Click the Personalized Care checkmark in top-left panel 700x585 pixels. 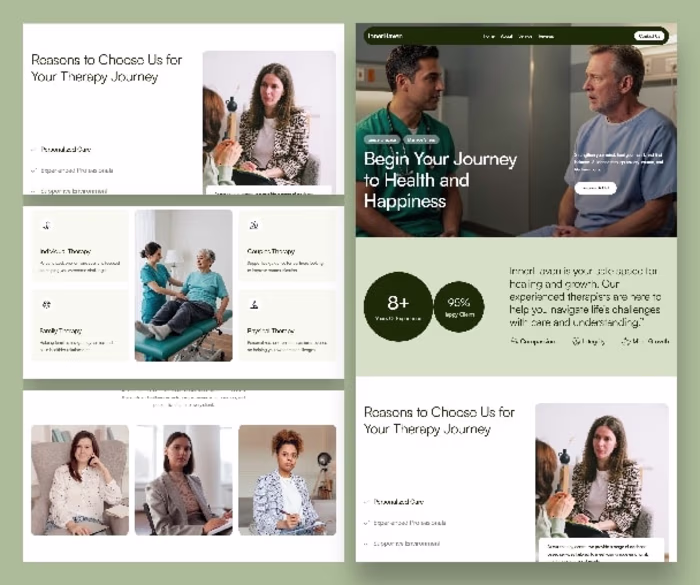click(33, 150)
